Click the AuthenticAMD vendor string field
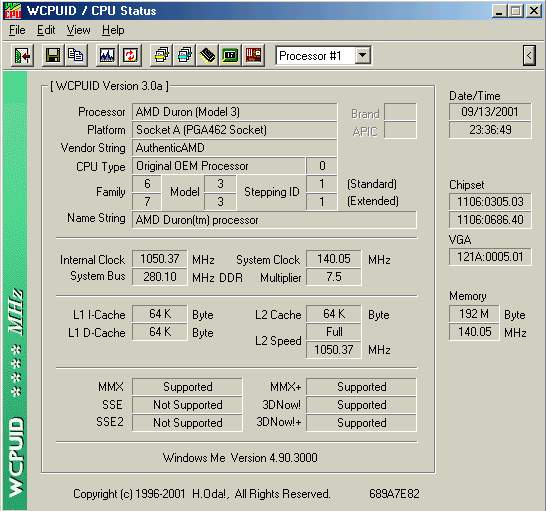The width and height of the screenshot is (546, 511). pos(234,148)
